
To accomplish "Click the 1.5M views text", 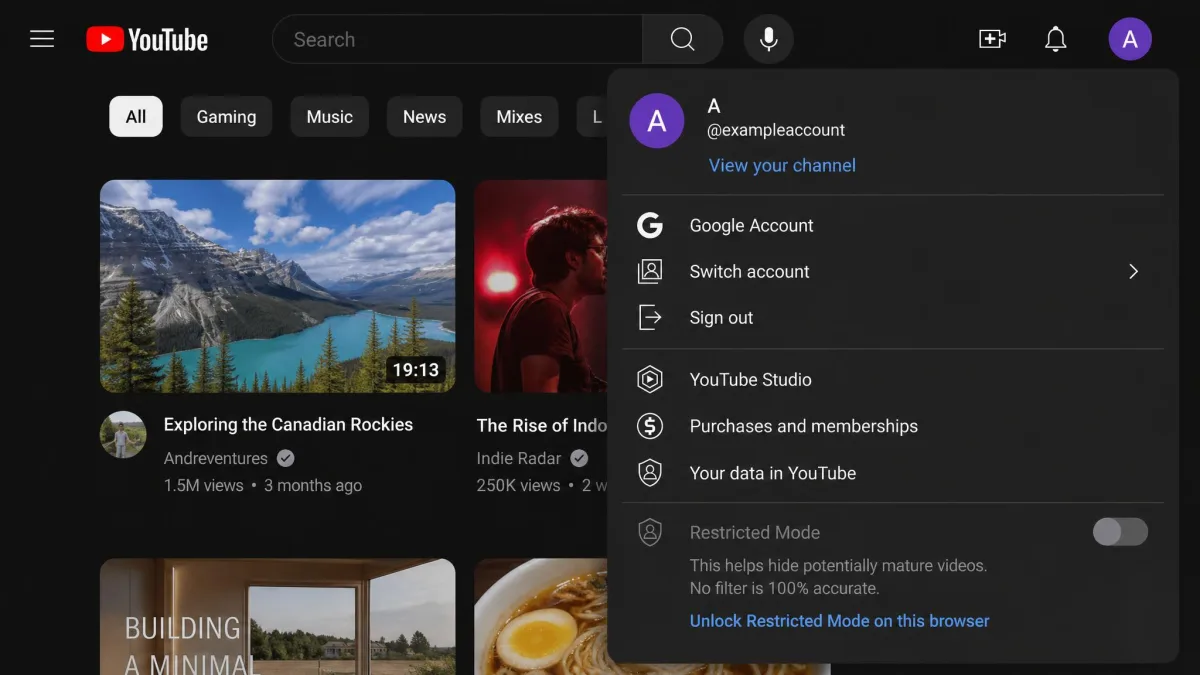I will [203, 485].
